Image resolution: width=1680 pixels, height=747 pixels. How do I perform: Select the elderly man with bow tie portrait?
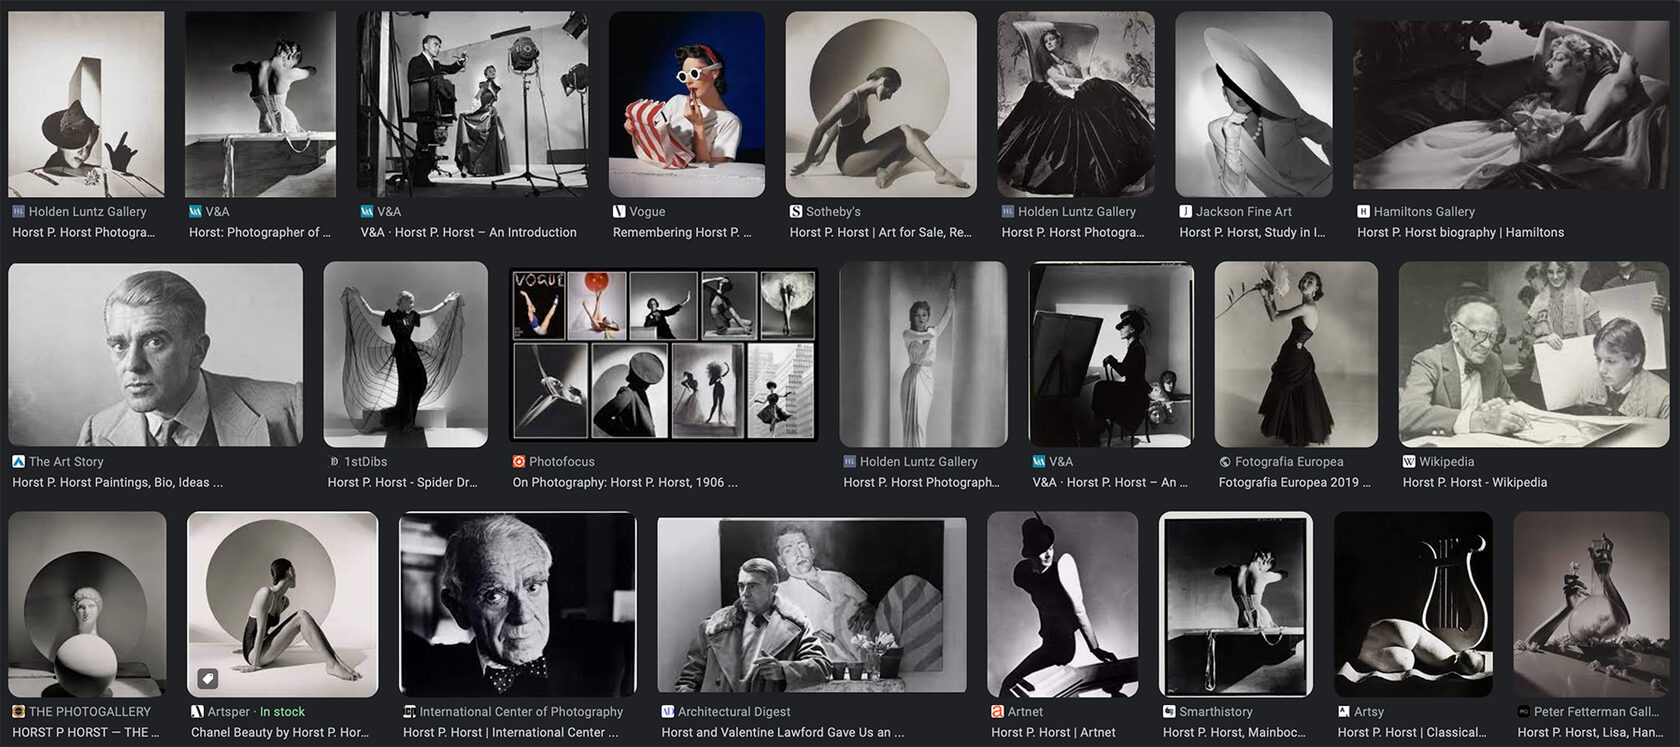[x=517, y=604]
